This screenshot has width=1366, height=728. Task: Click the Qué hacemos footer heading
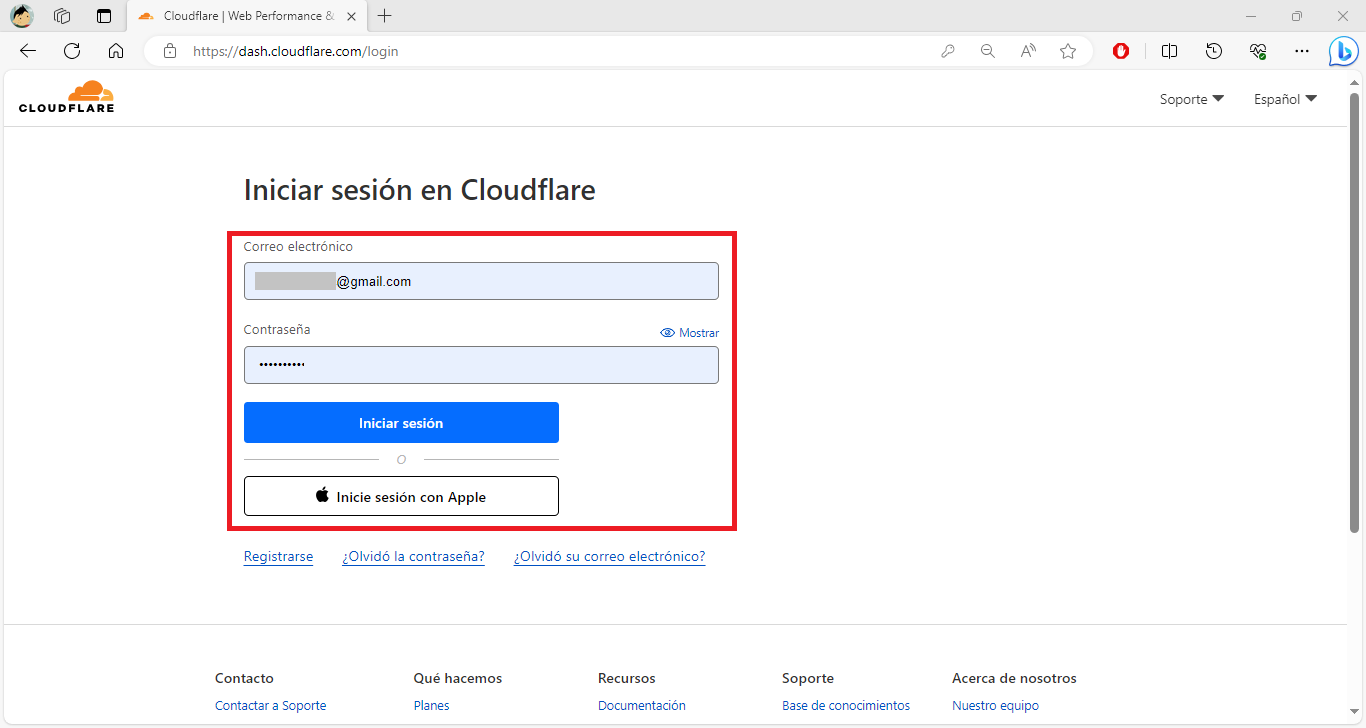[x=457, y=678]
